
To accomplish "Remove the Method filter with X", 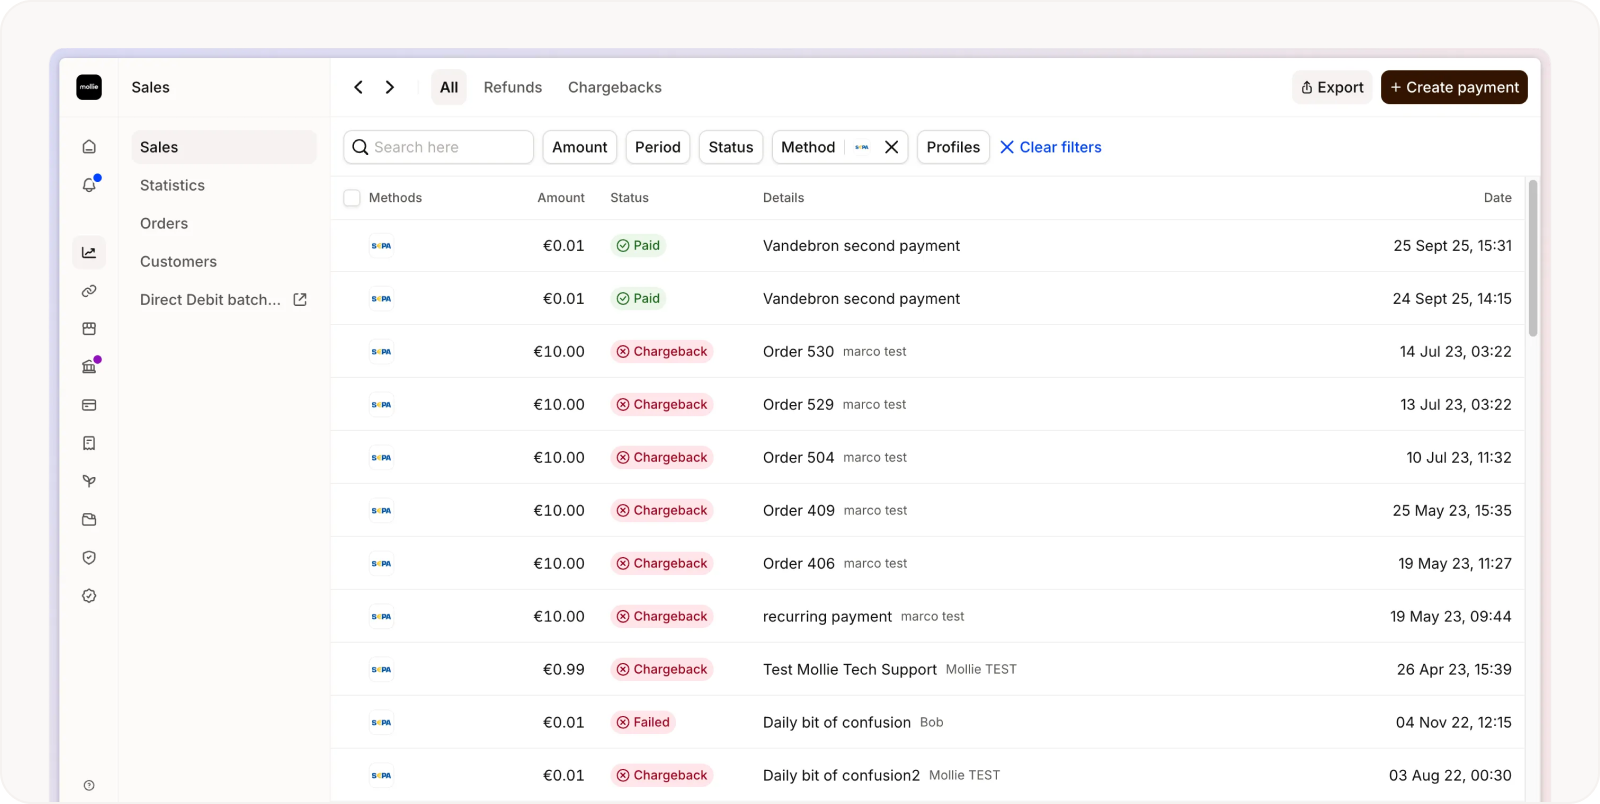I will pos(891,147).
